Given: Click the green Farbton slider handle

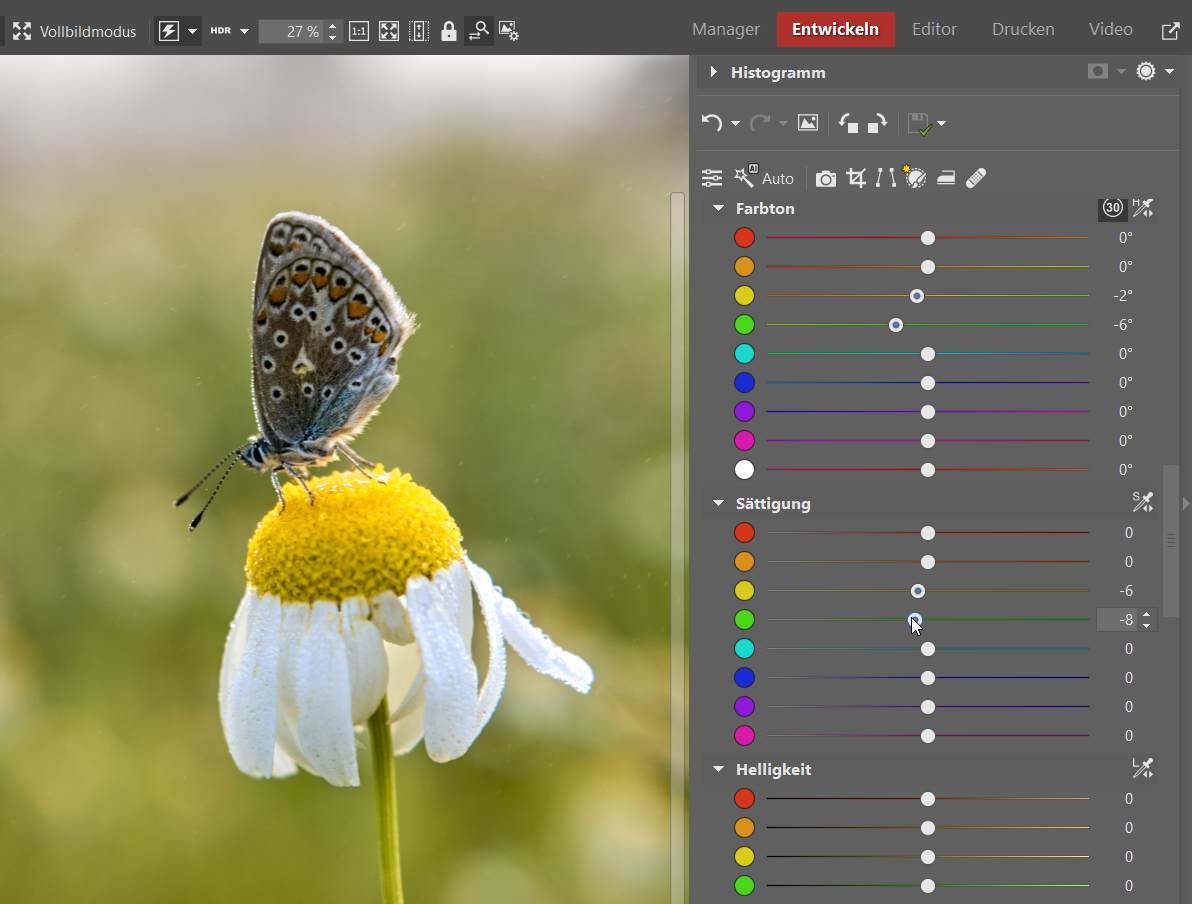Looking at the screenshot, I should tap(896, 325).
